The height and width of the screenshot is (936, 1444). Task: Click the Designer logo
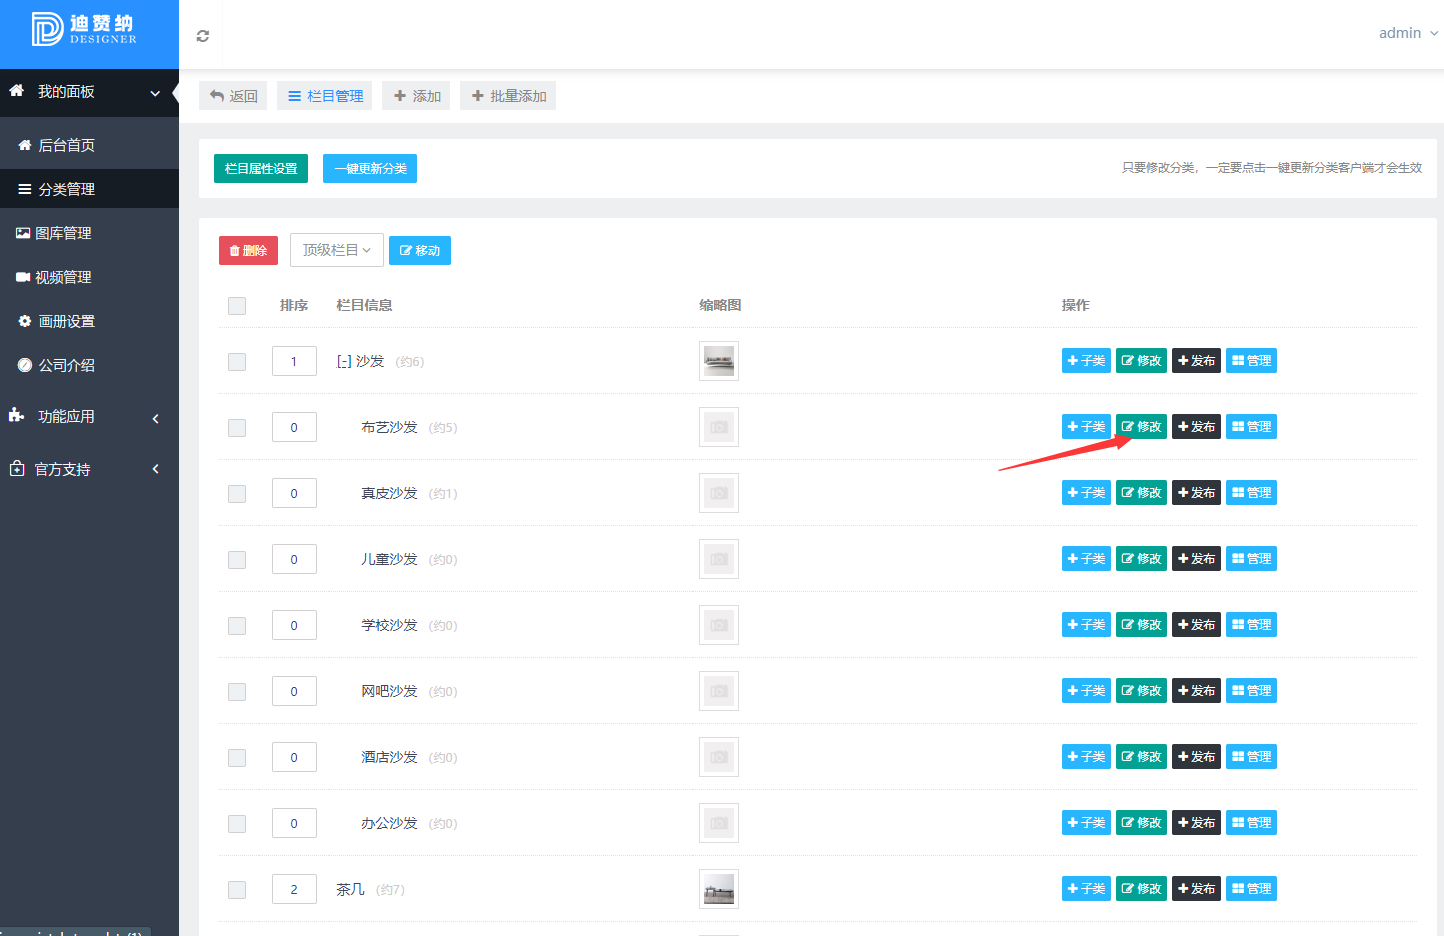84,29
